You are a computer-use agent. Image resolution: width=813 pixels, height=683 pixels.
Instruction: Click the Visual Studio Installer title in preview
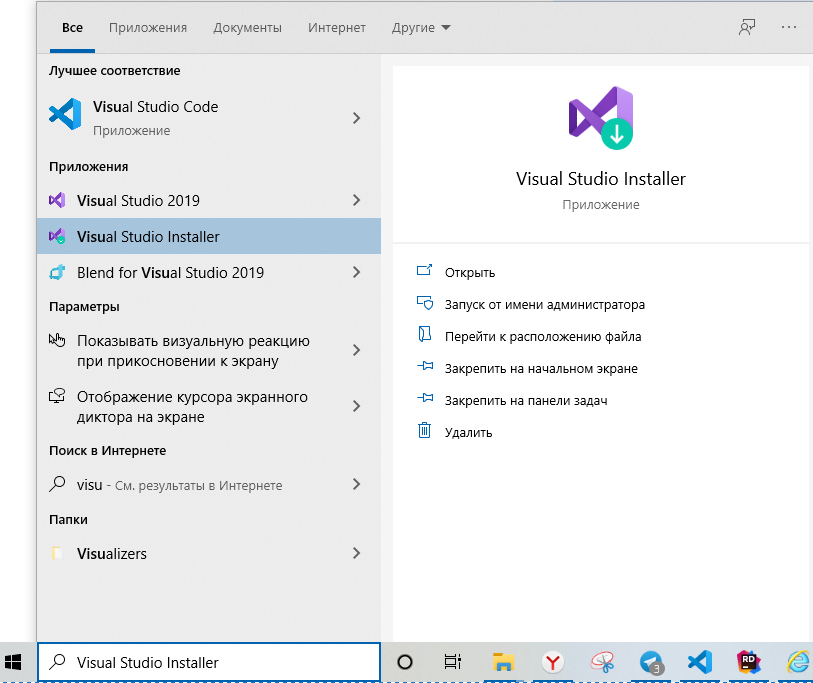tap(600, 179)
